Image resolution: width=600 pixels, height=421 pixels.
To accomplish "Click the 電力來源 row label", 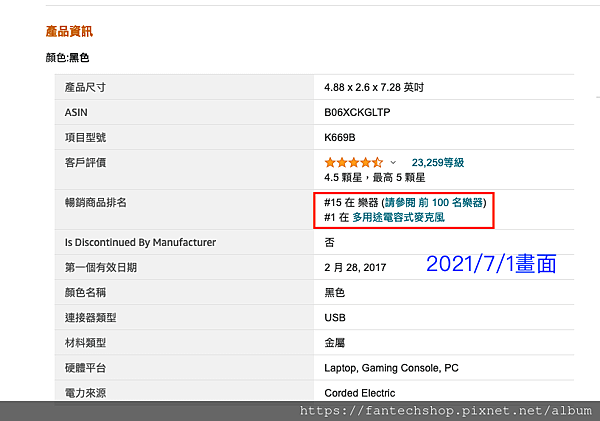I will [x=85, y=393].
